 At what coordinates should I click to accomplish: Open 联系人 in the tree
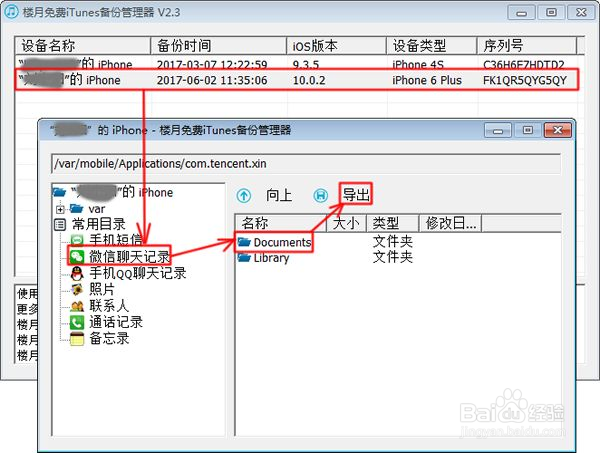109,306
